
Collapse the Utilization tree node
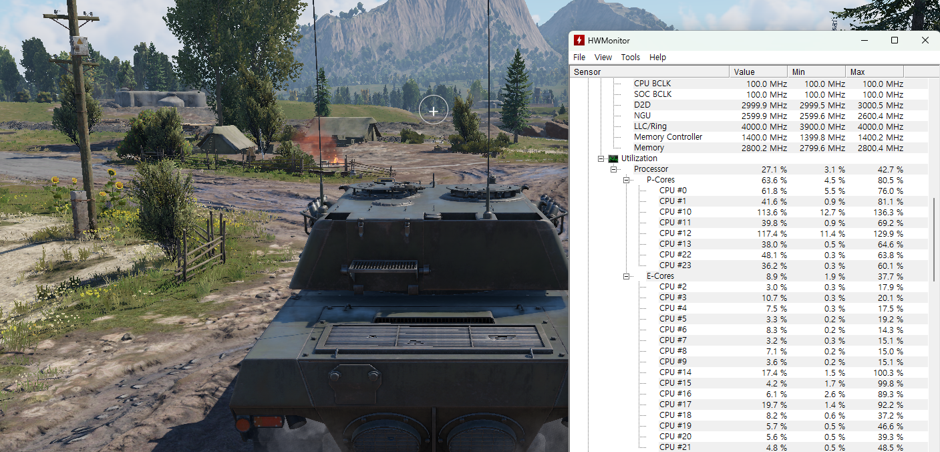[x=601, y=158]
